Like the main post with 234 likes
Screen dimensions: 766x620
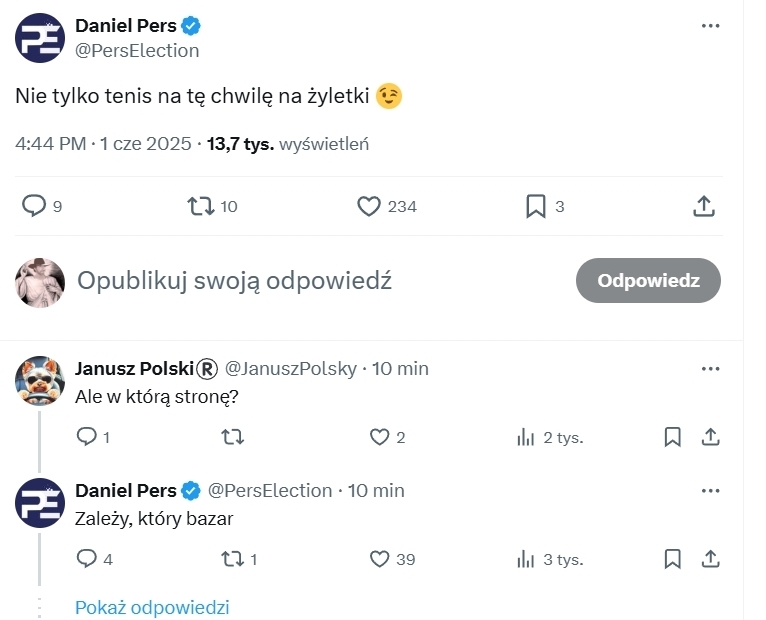click(369, 206)
